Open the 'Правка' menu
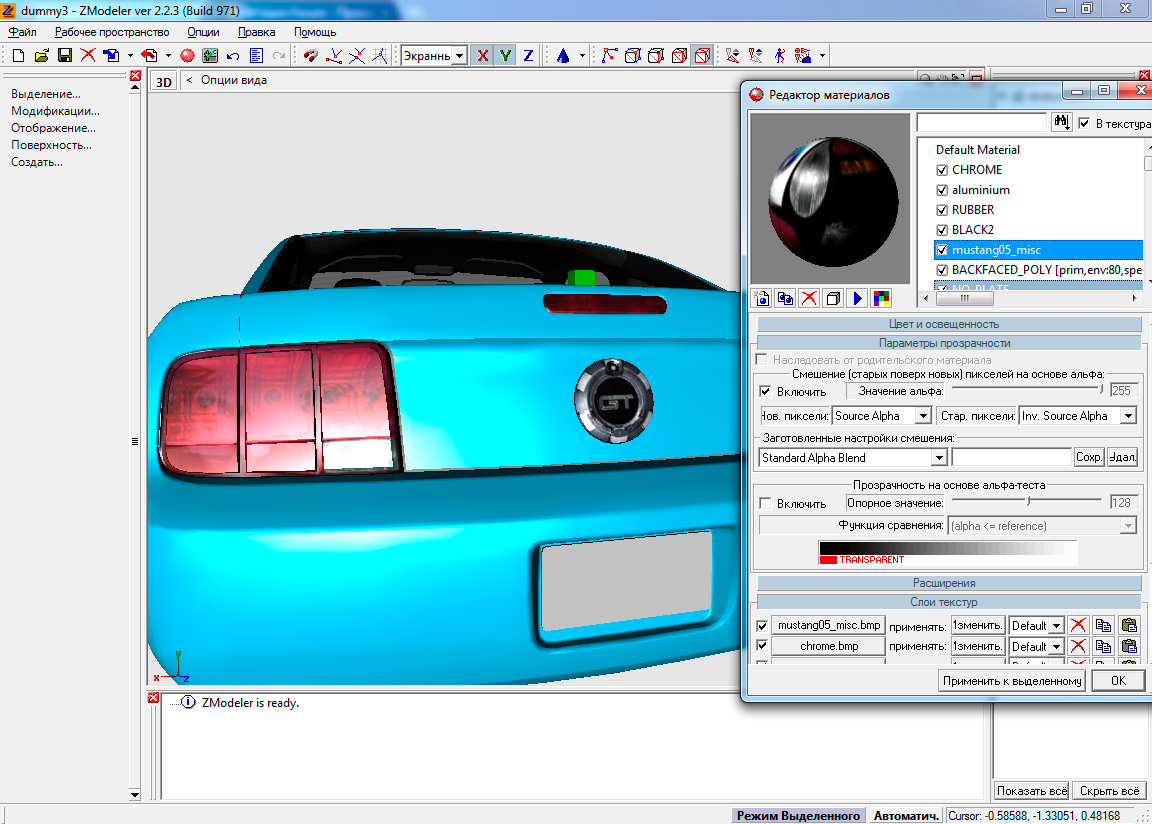 [x=257, y=32]
